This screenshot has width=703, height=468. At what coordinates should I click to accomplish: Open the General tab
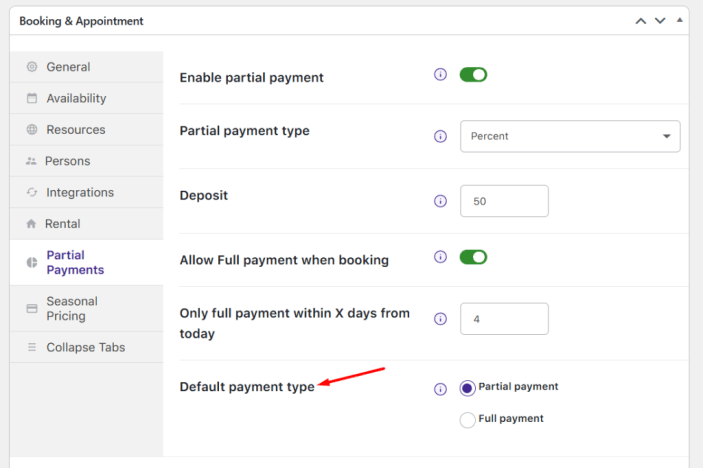(87, 67)
